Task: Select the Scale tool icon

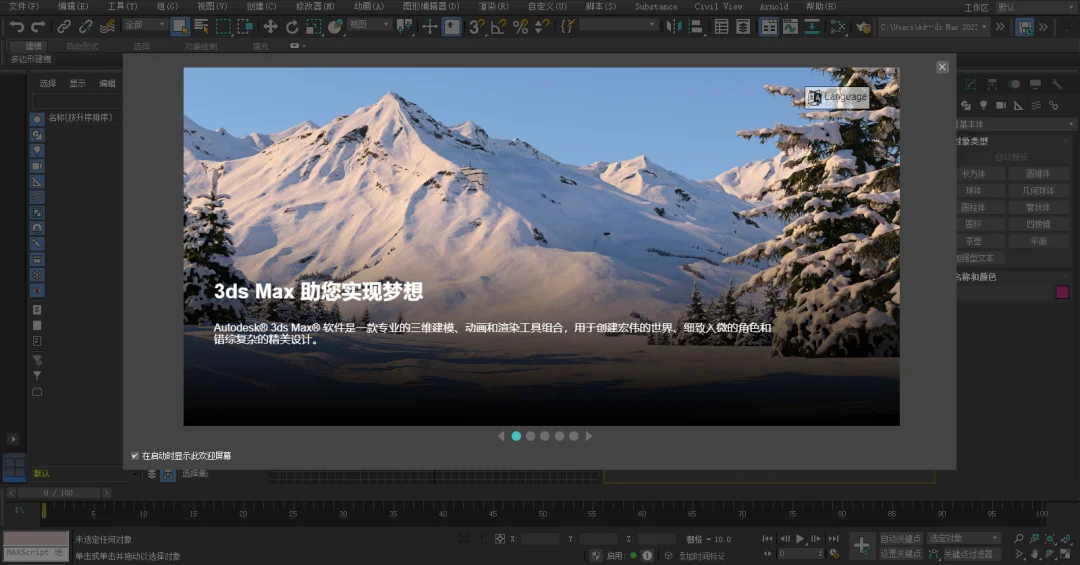Action: click(x=313, y=27)
